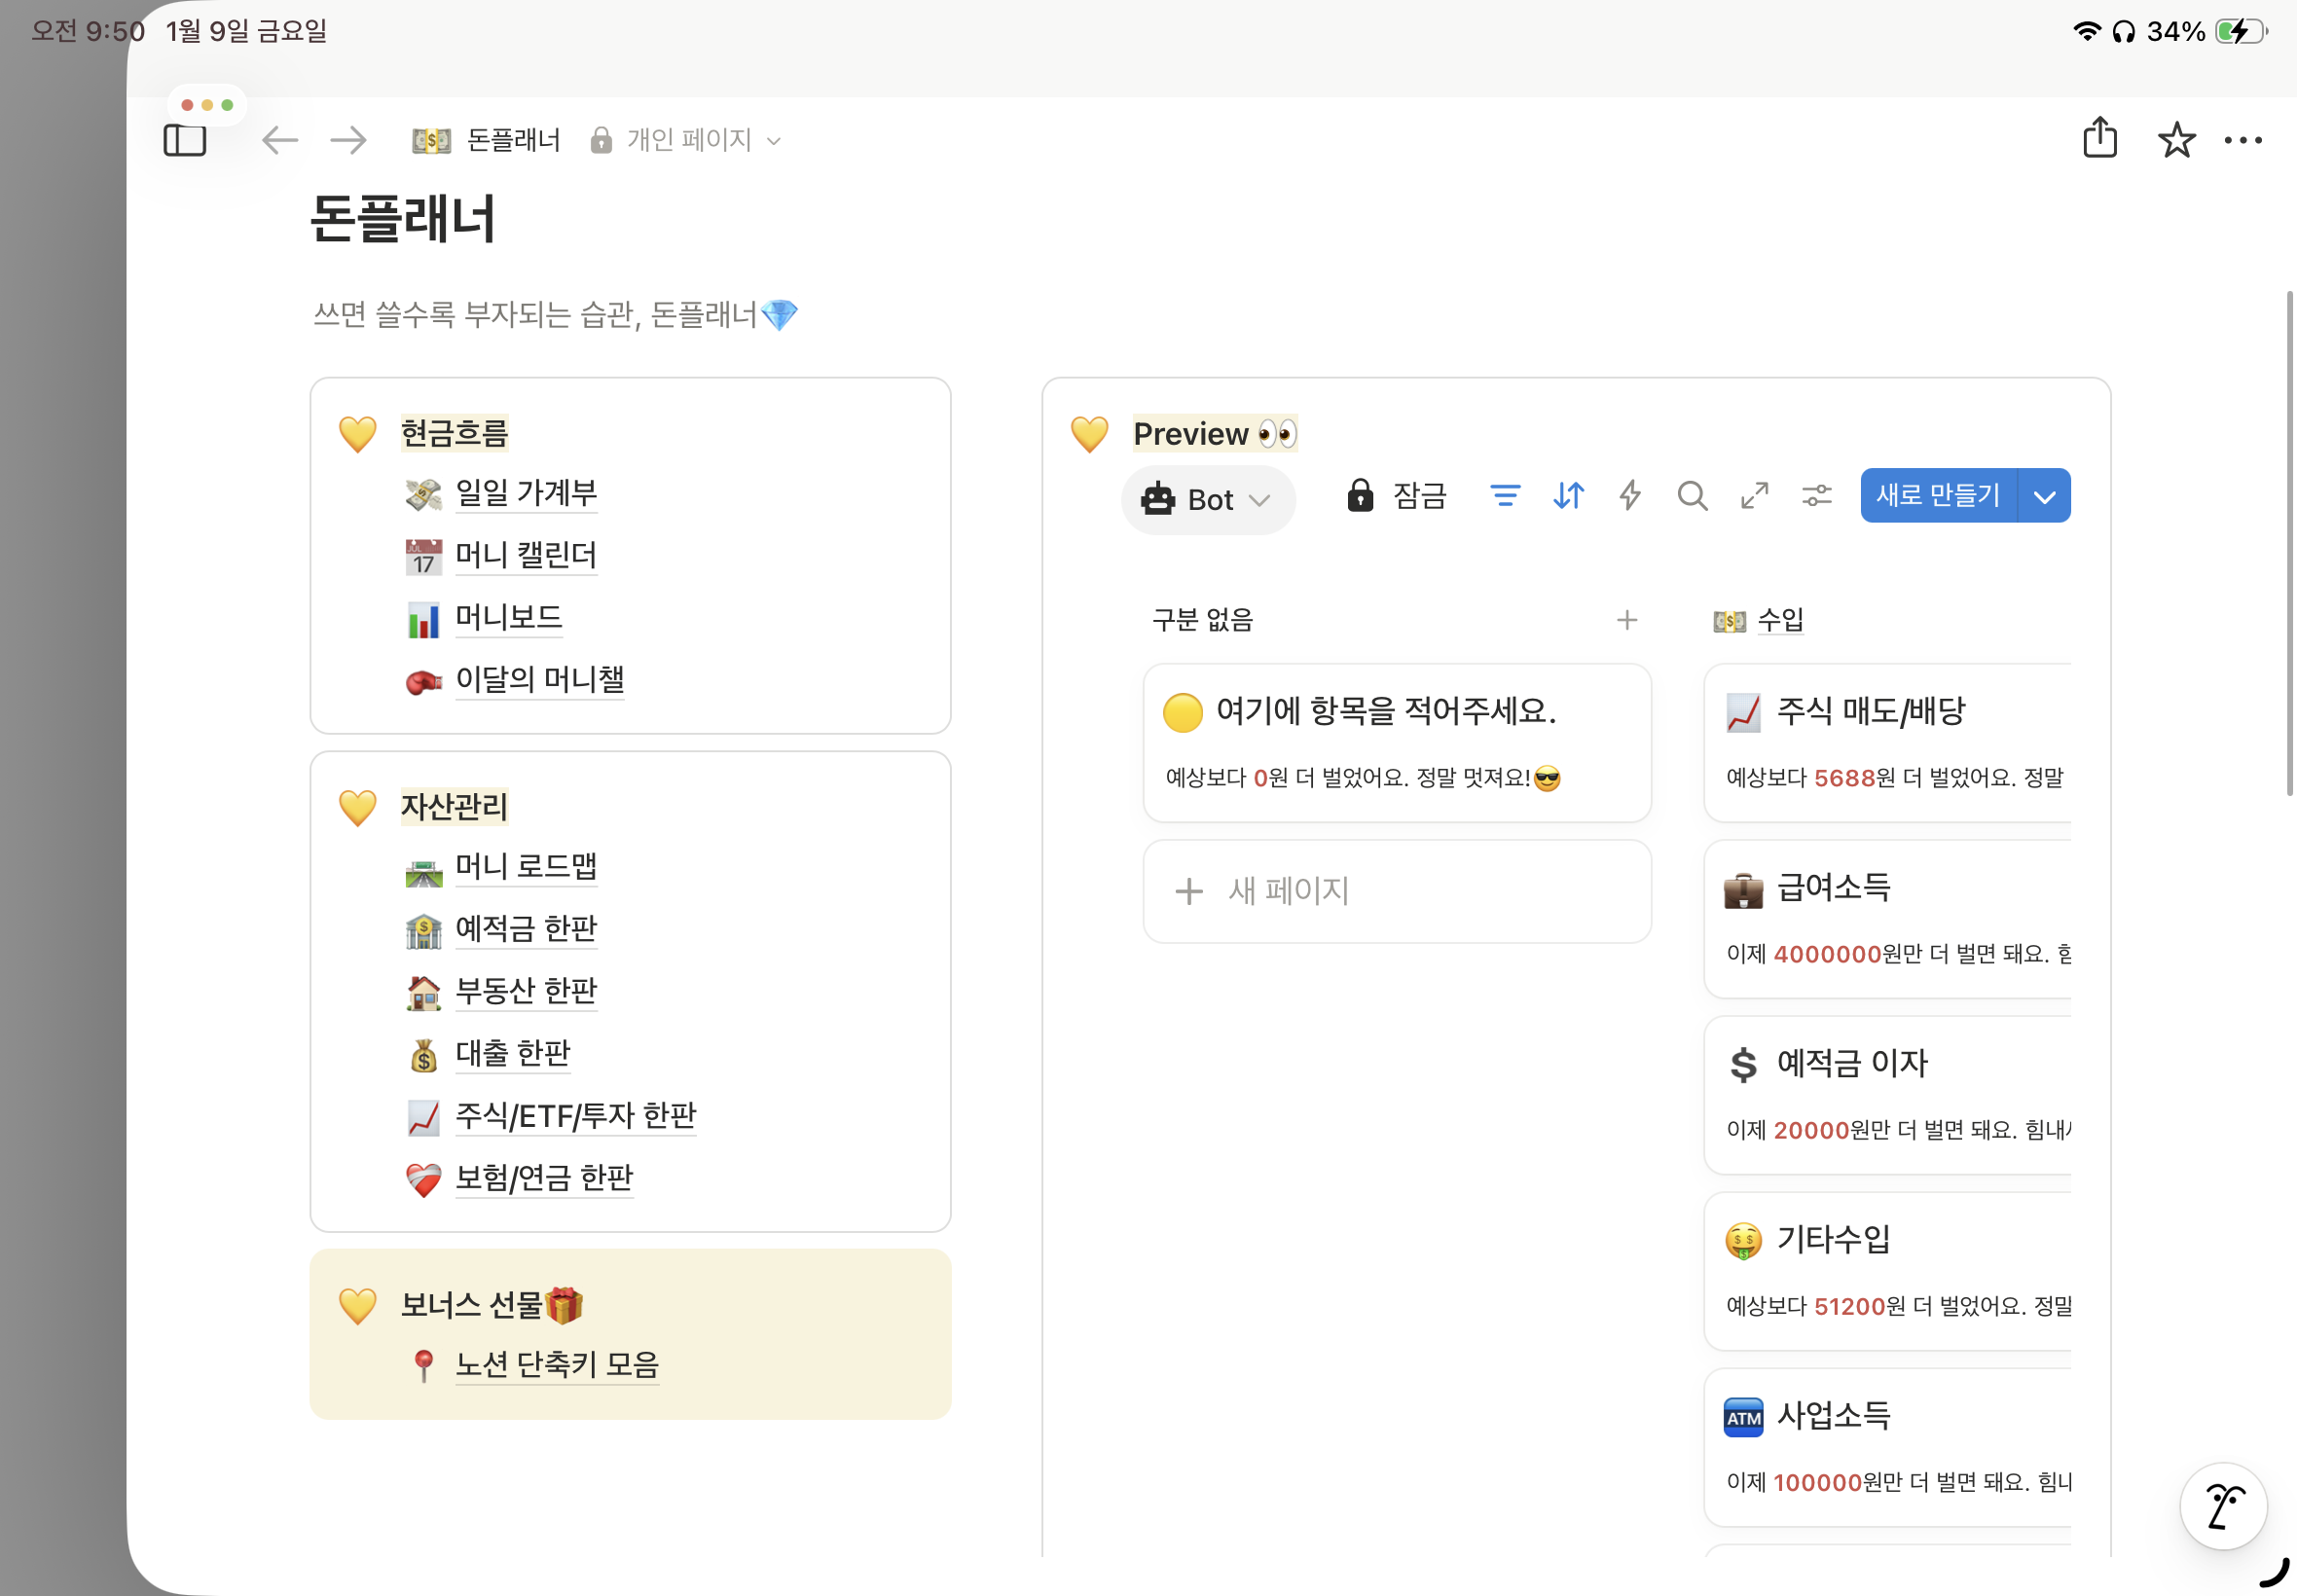Viewport: 2297px width, 1596px height.
Task: Click the money-with-wings icon for 일일 가계부
Action: (424, 494)
